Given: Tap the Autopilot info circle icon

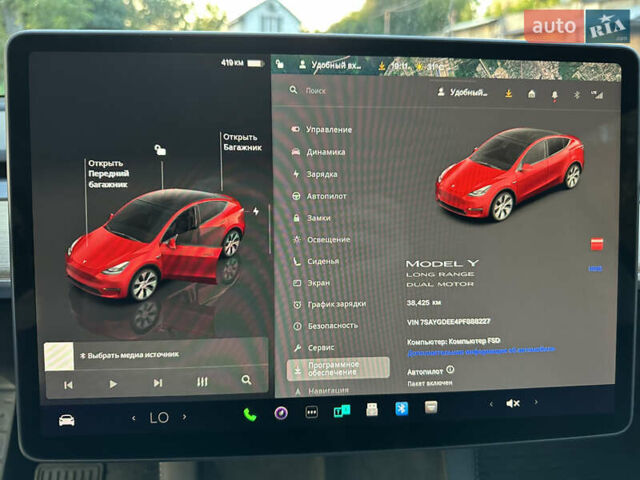Looking at the screenshot, I should pyautogui.click(x=450, y=369).
